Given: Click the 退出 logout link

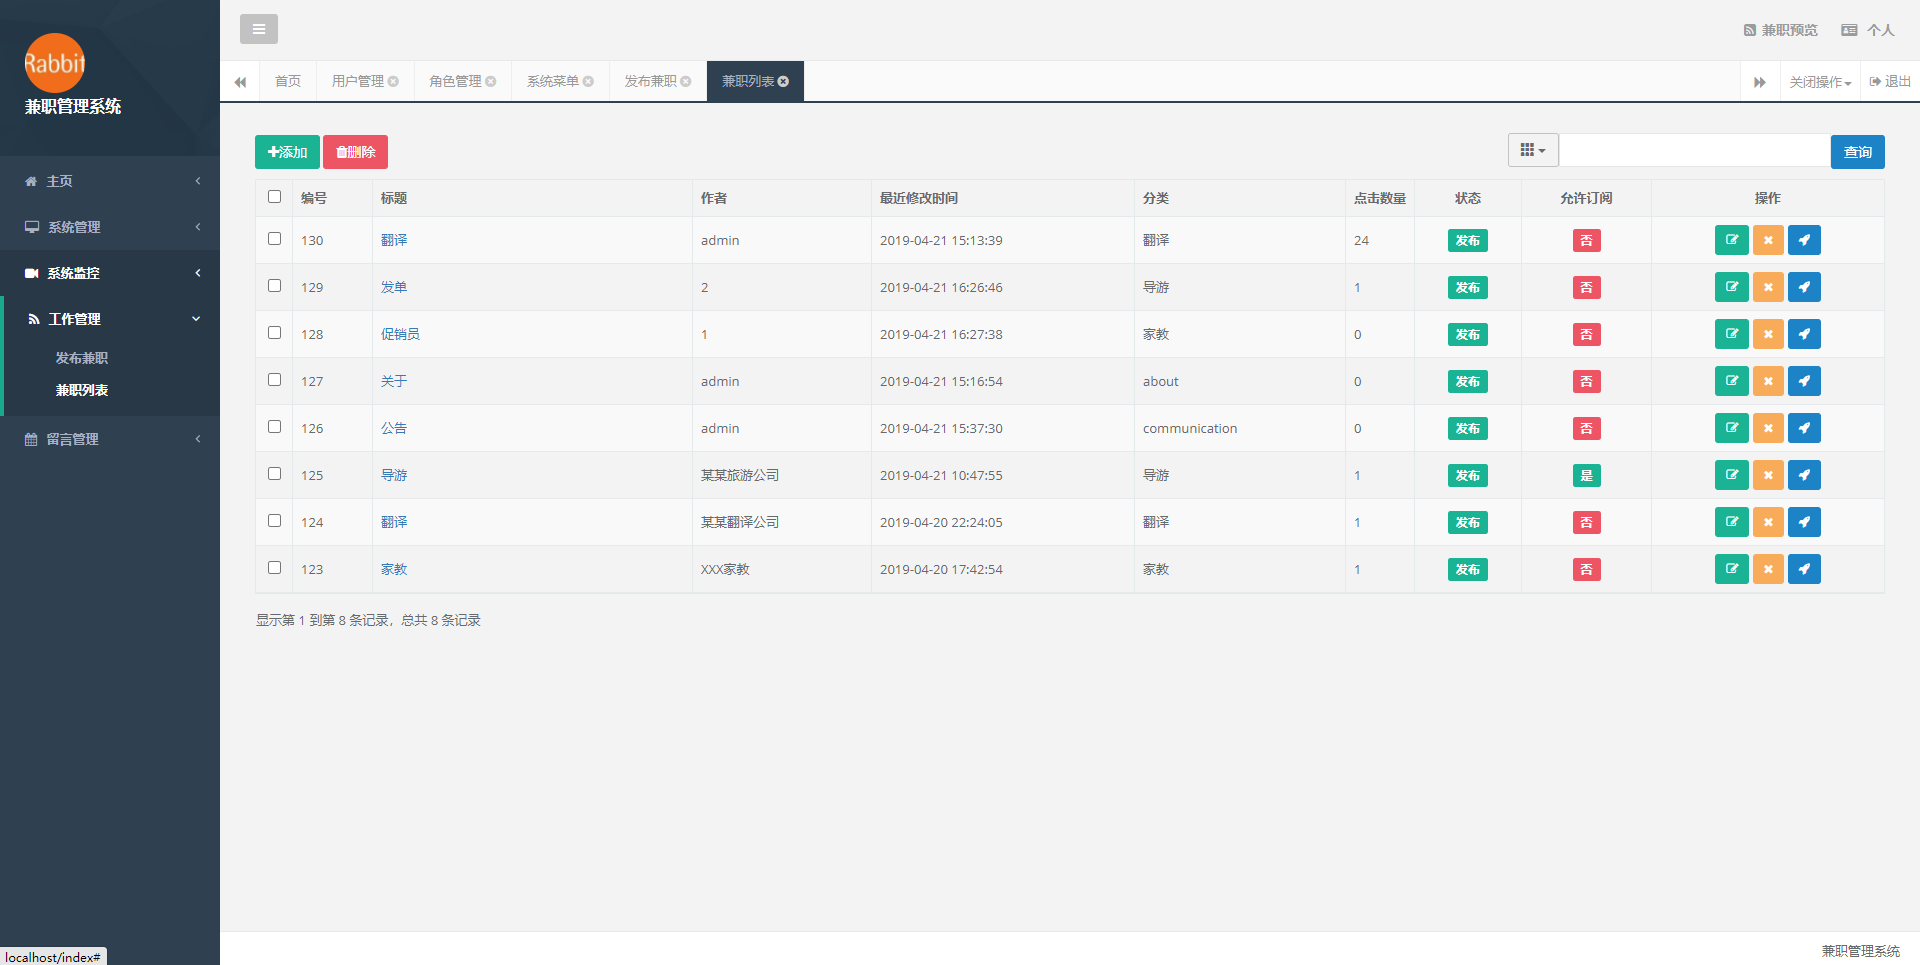Looking at the screenshot, I should [x=1890, y=82].
